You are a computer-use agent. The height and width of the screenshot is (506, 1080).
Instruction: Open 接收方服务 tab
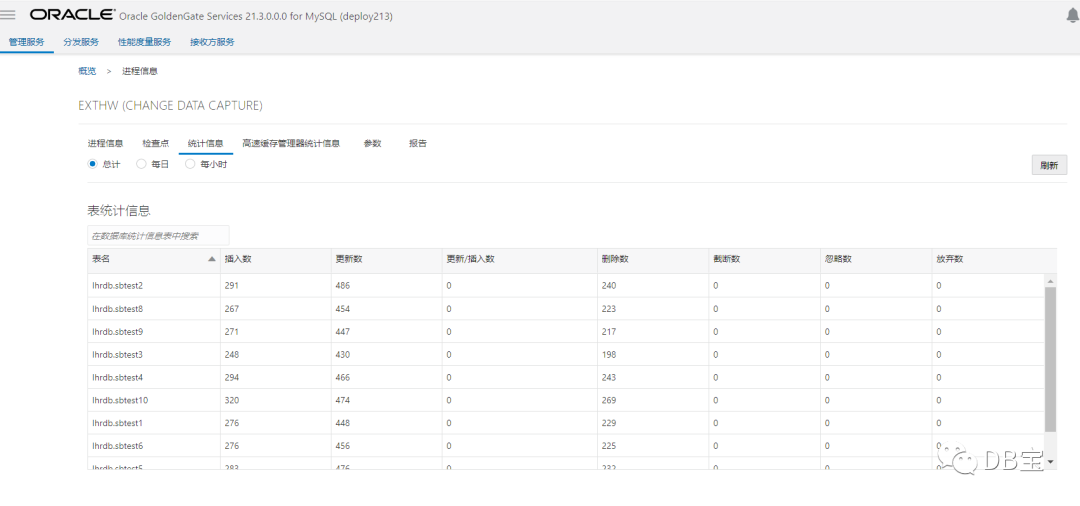[212, 42]
